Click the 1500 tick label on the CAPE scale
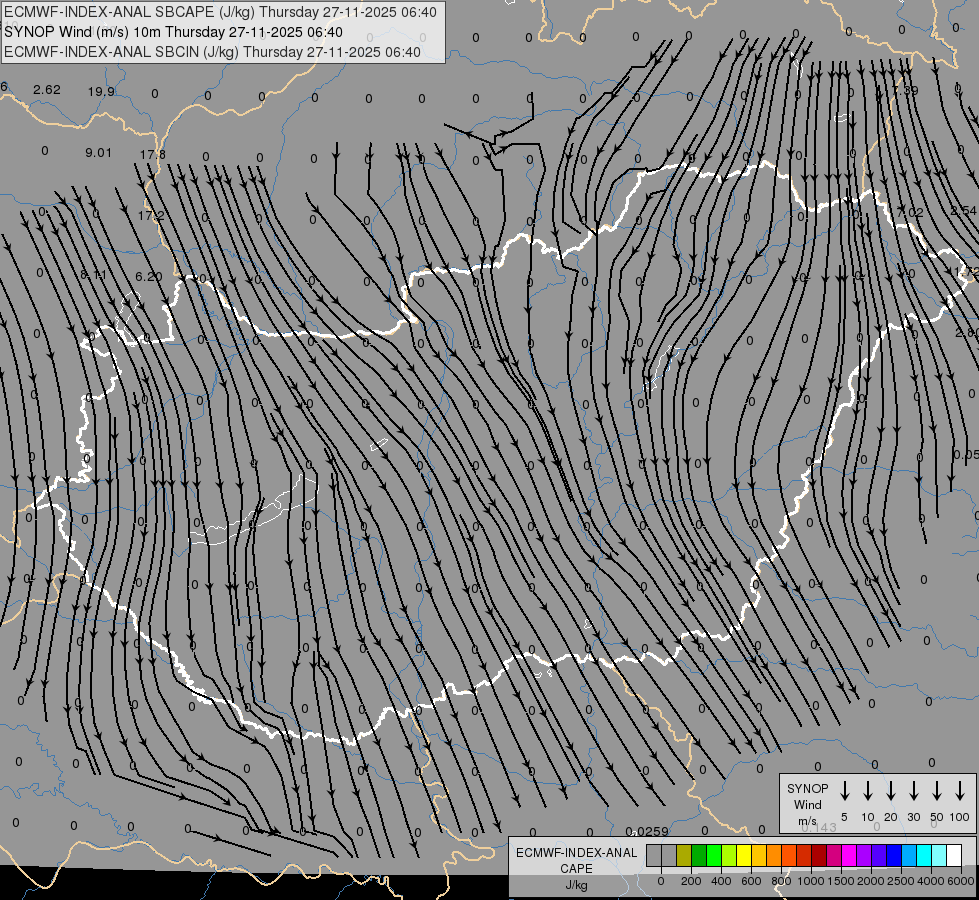The width and height of the screenshot is (979, 900). coord(841,881)
